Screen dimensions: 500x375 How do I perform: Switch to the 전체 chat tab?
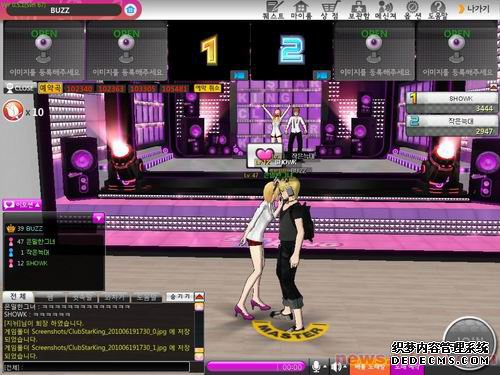18,296
